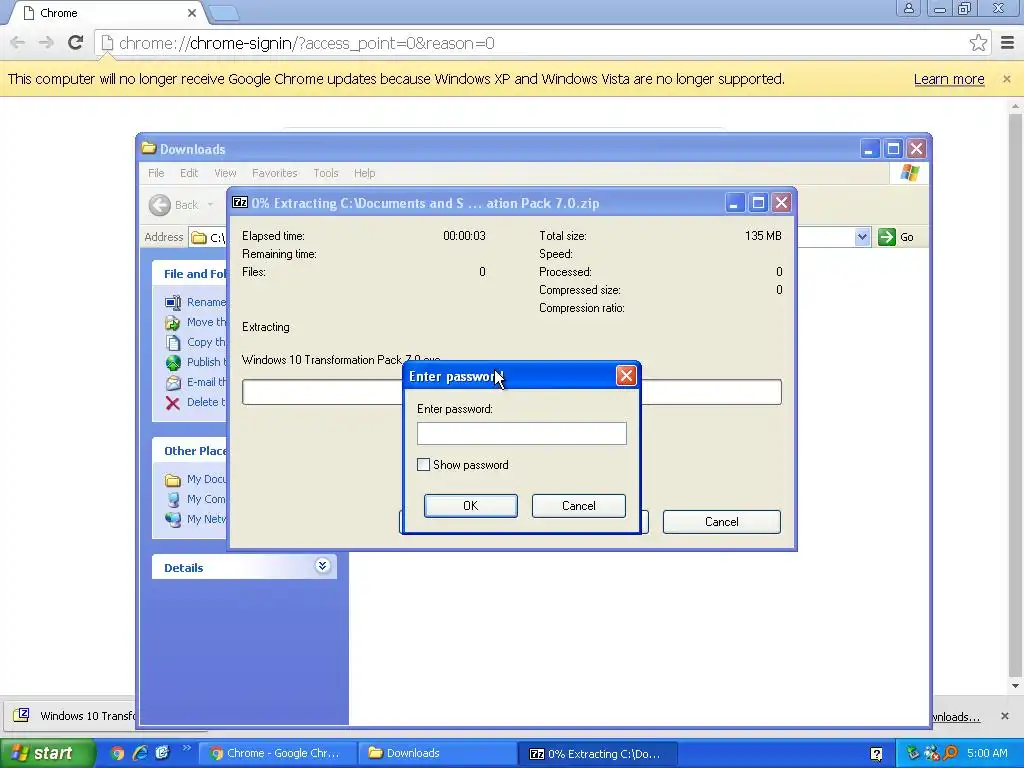
Task: Expand the Quick Launch overflow chevron
Action: coord(187,748)
